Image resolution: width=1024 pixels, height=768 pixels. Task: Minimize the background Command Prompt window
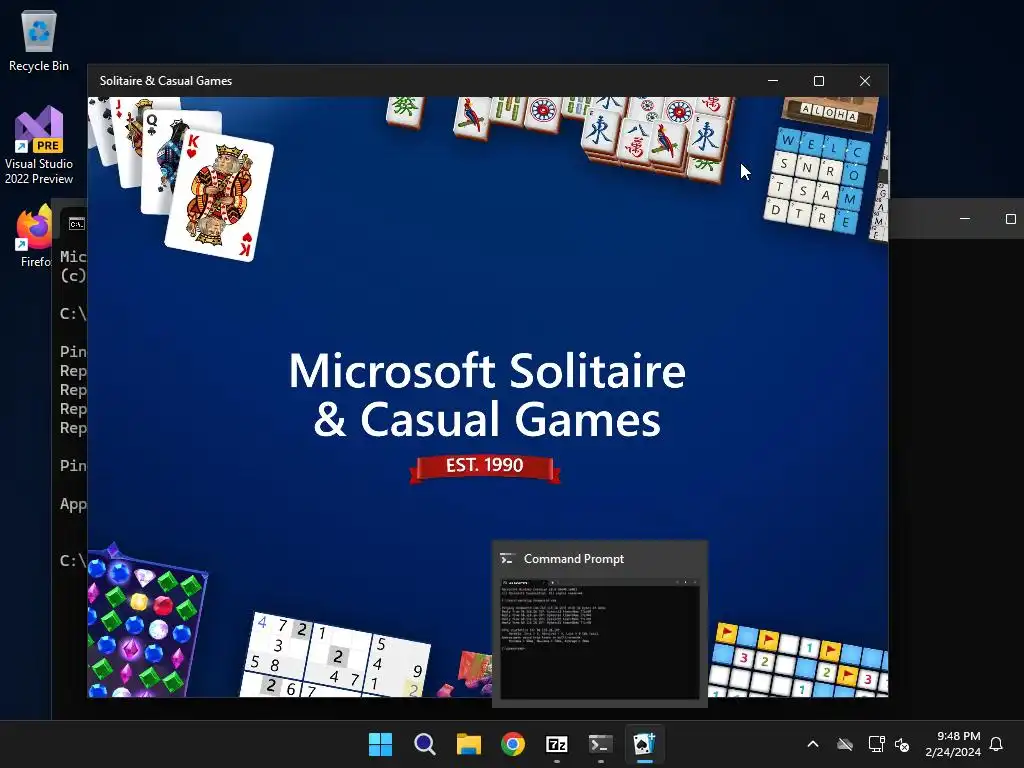point(965,219)
